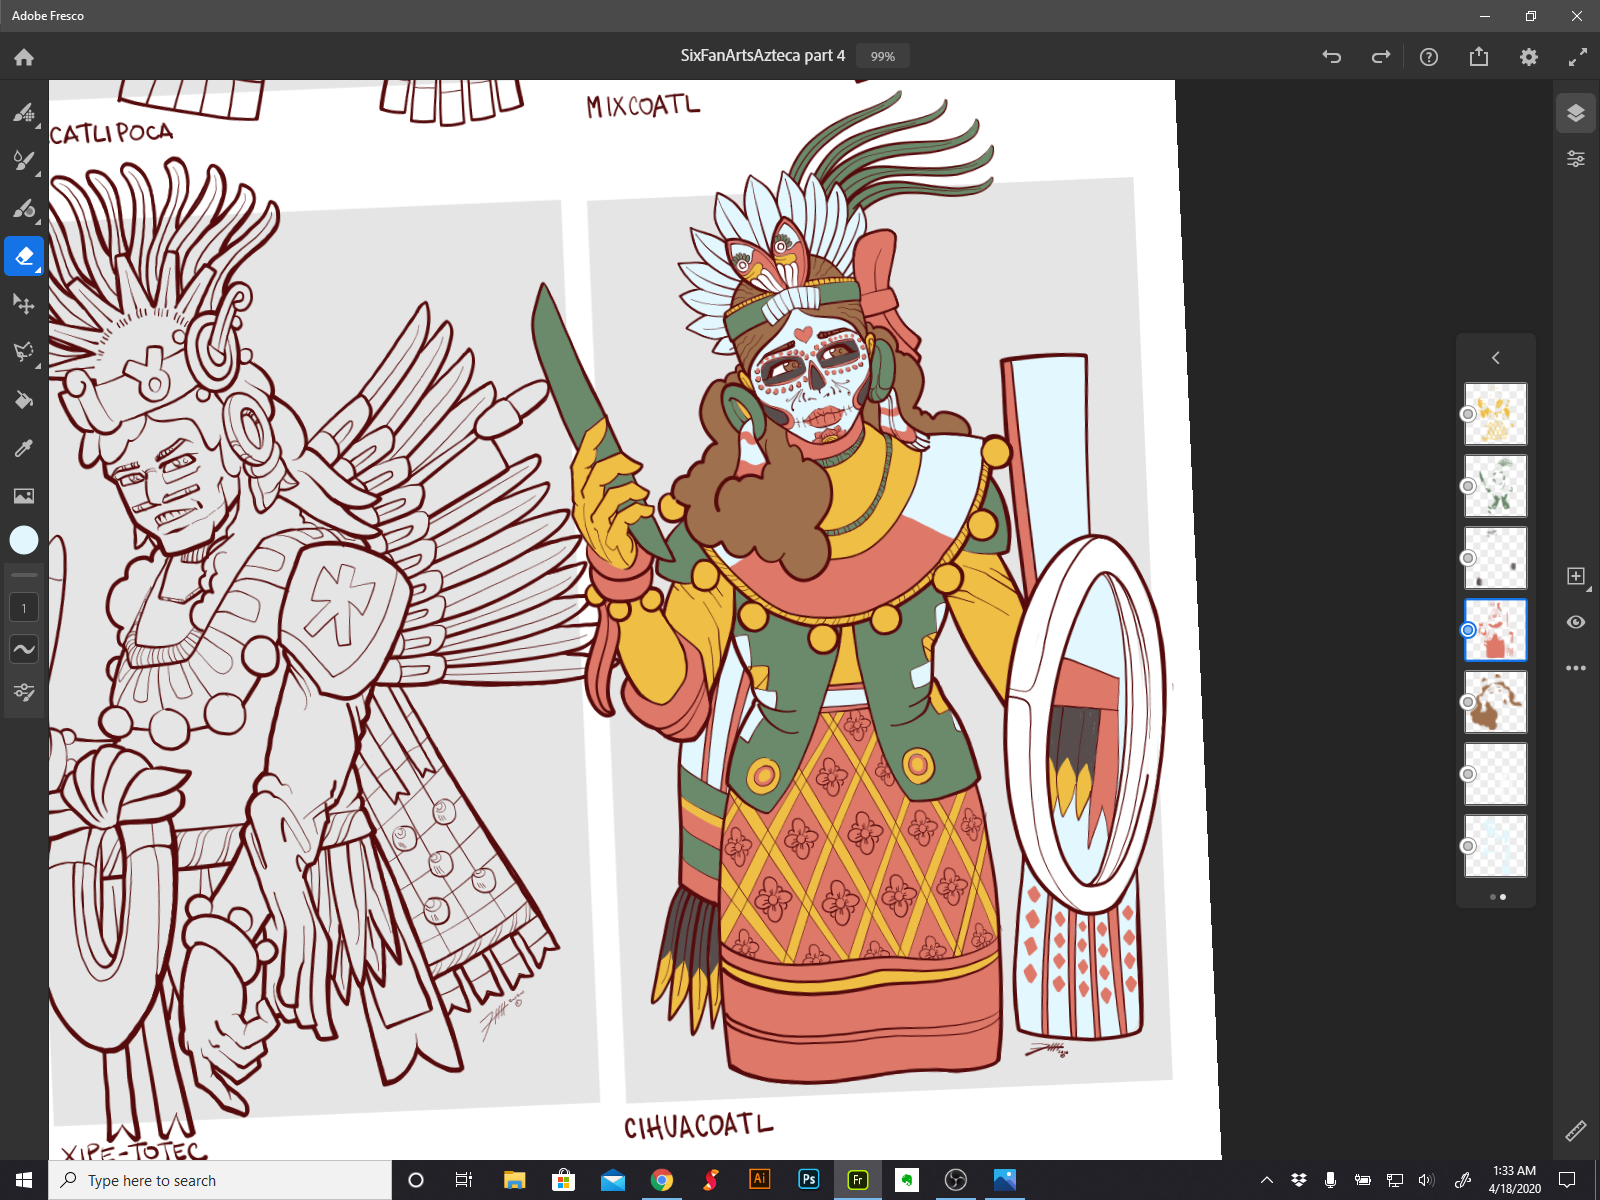Screen dimensions: 1600x1200
Task: Go to the Home screen
Action: coord(24,57)
